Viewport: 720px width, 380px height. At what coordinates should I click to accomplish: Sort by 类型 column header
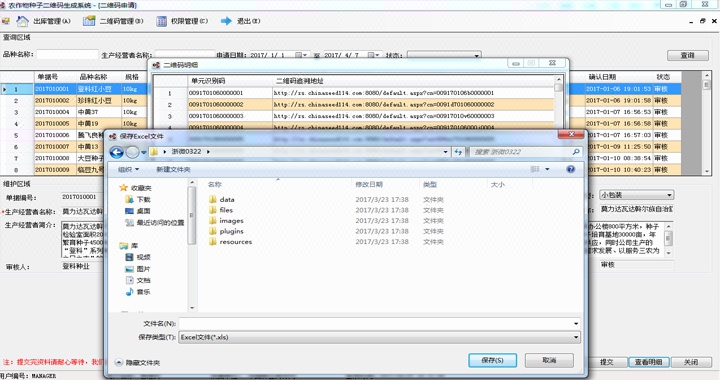coord(430,184)
